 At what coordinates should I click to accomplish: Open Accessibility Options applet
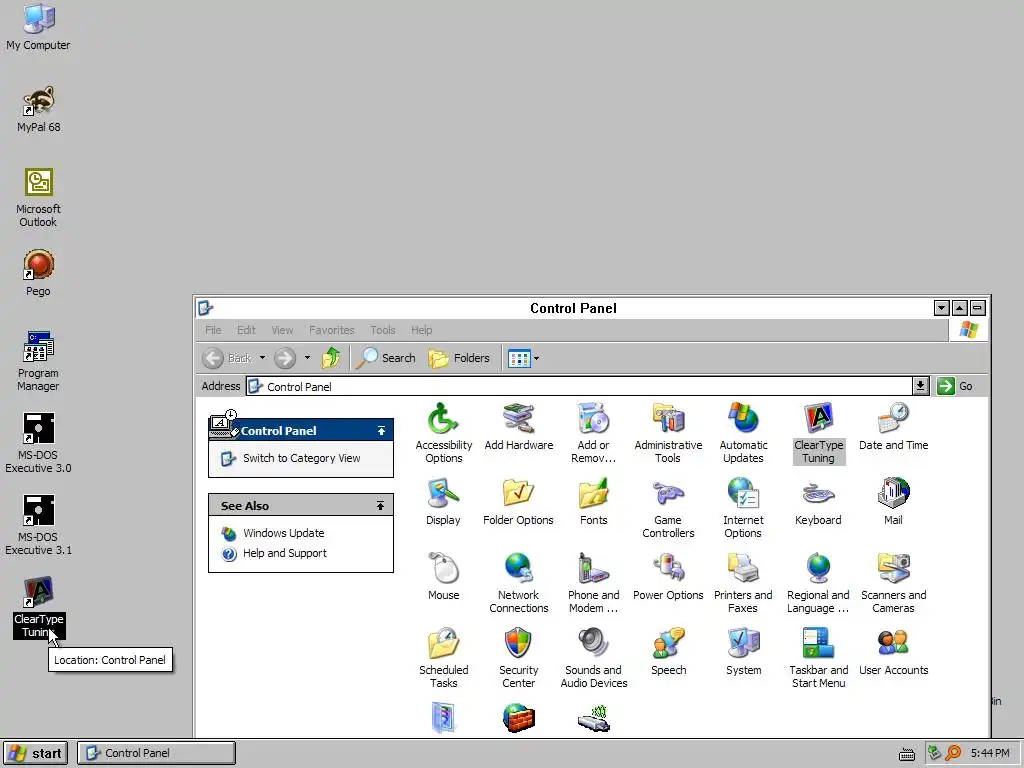(x=443, y=432)
